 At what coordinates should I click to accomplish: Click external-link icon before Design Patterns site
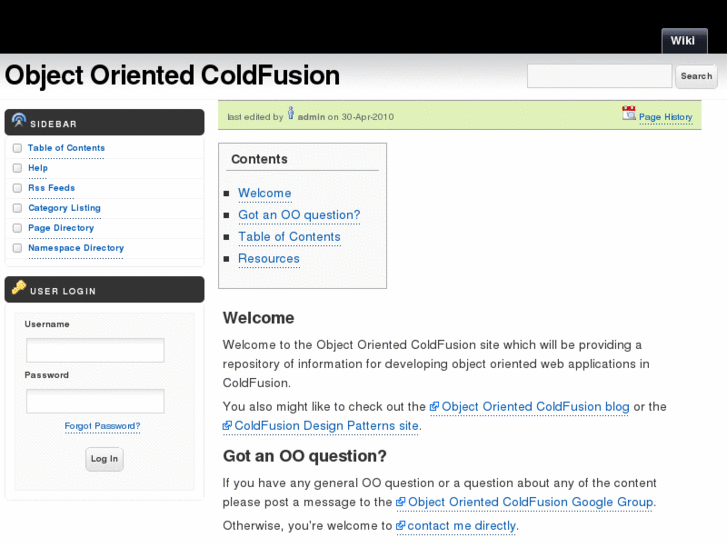(x=227, y=426)
